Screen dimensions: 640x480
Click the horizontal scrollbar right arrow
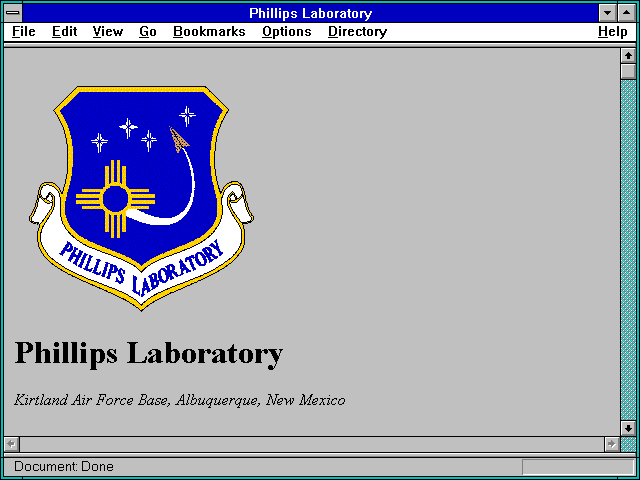tap(612, 444)
